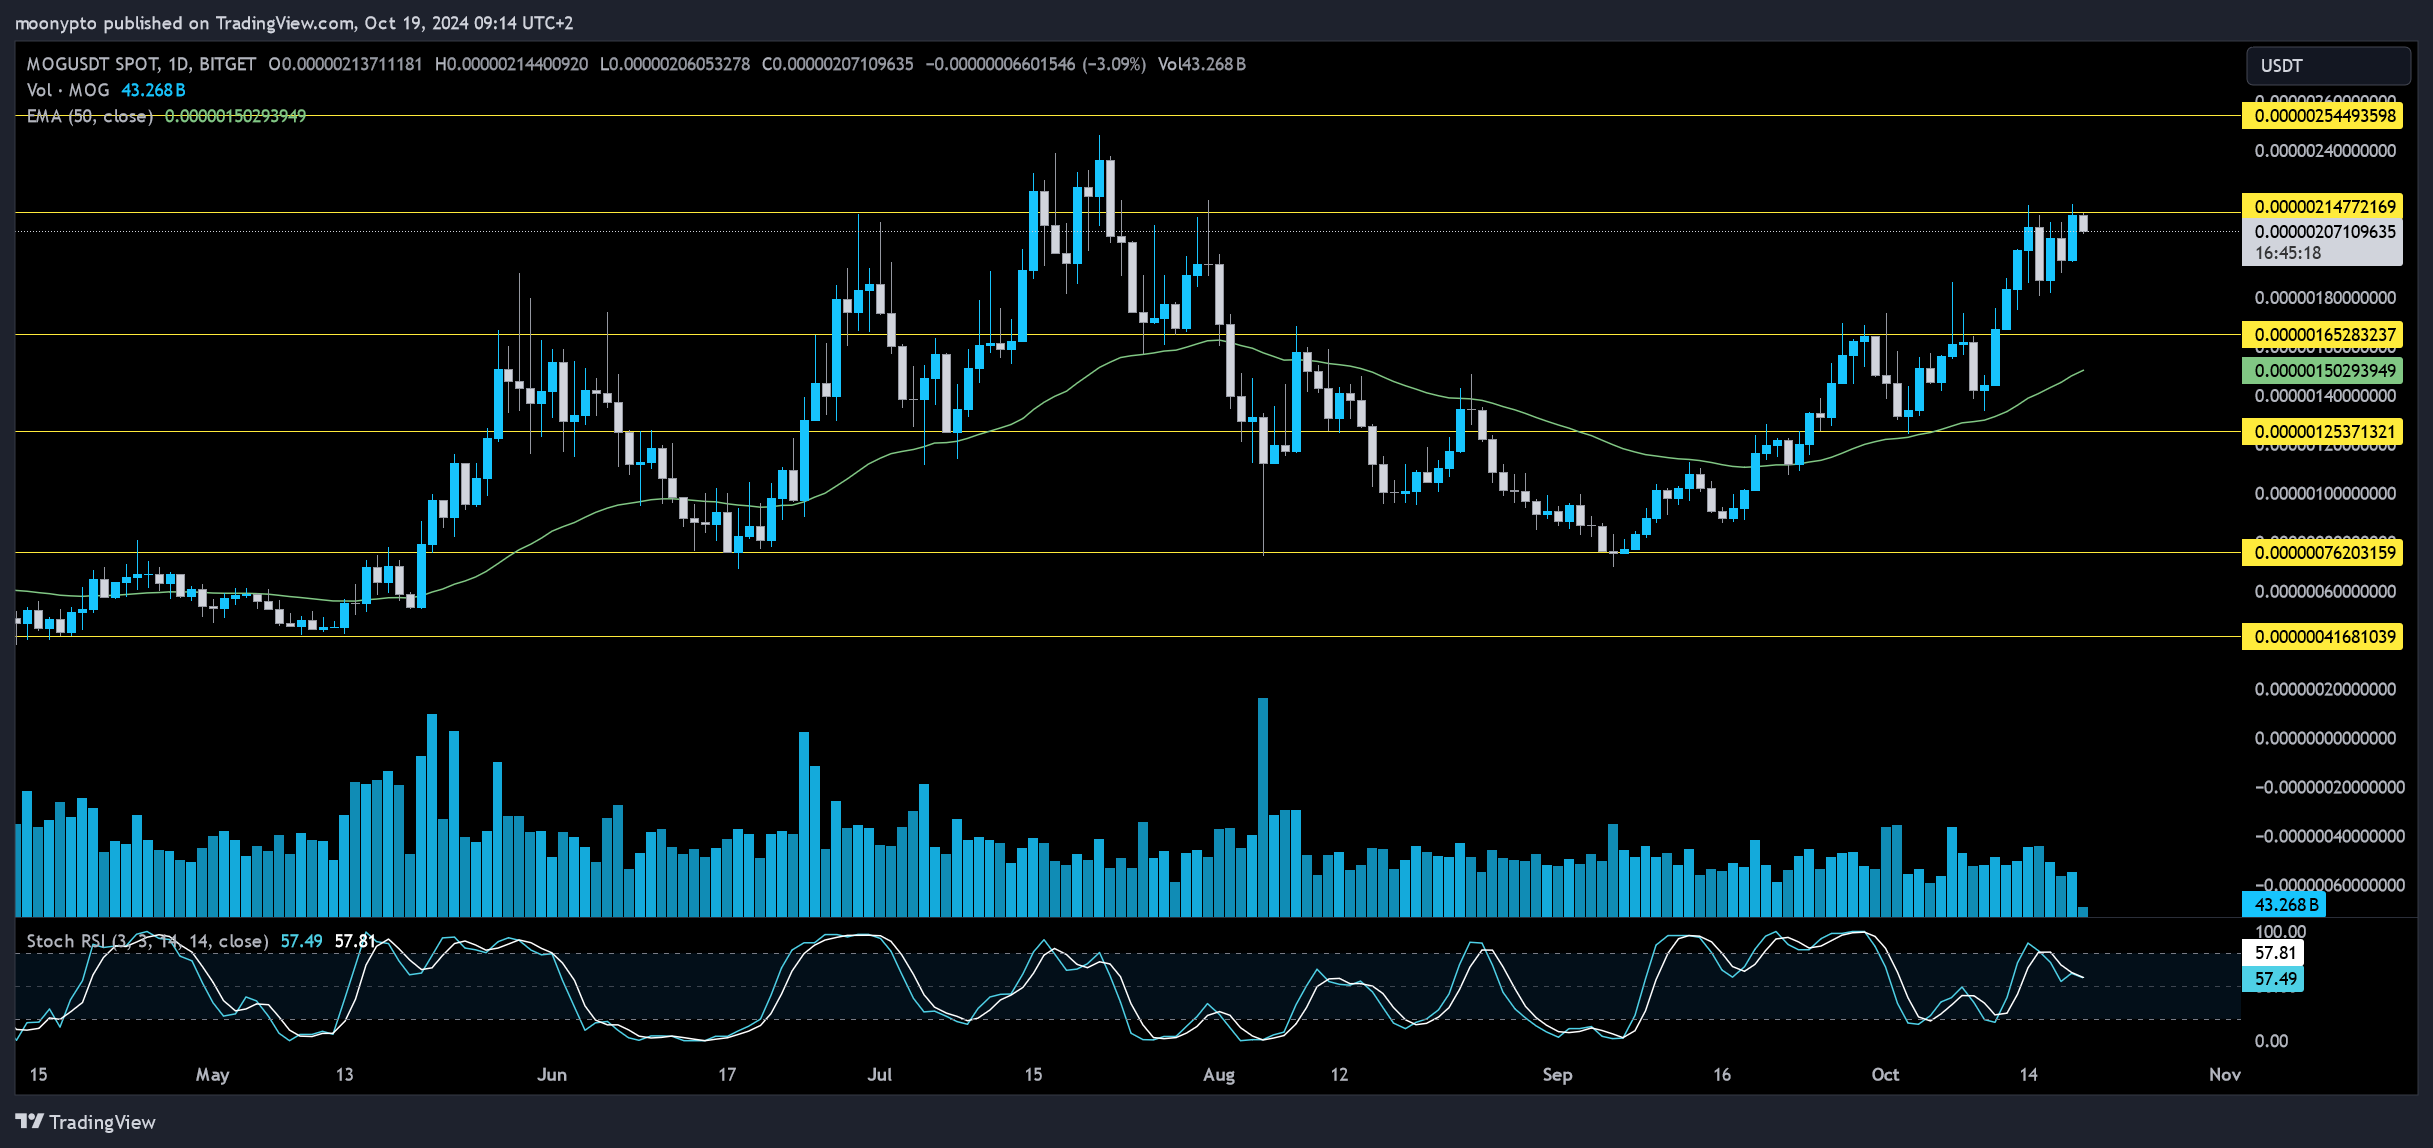2433x1148 pixels.
Task: Click the axis value 0.00000240000000
Action: 2325,151
